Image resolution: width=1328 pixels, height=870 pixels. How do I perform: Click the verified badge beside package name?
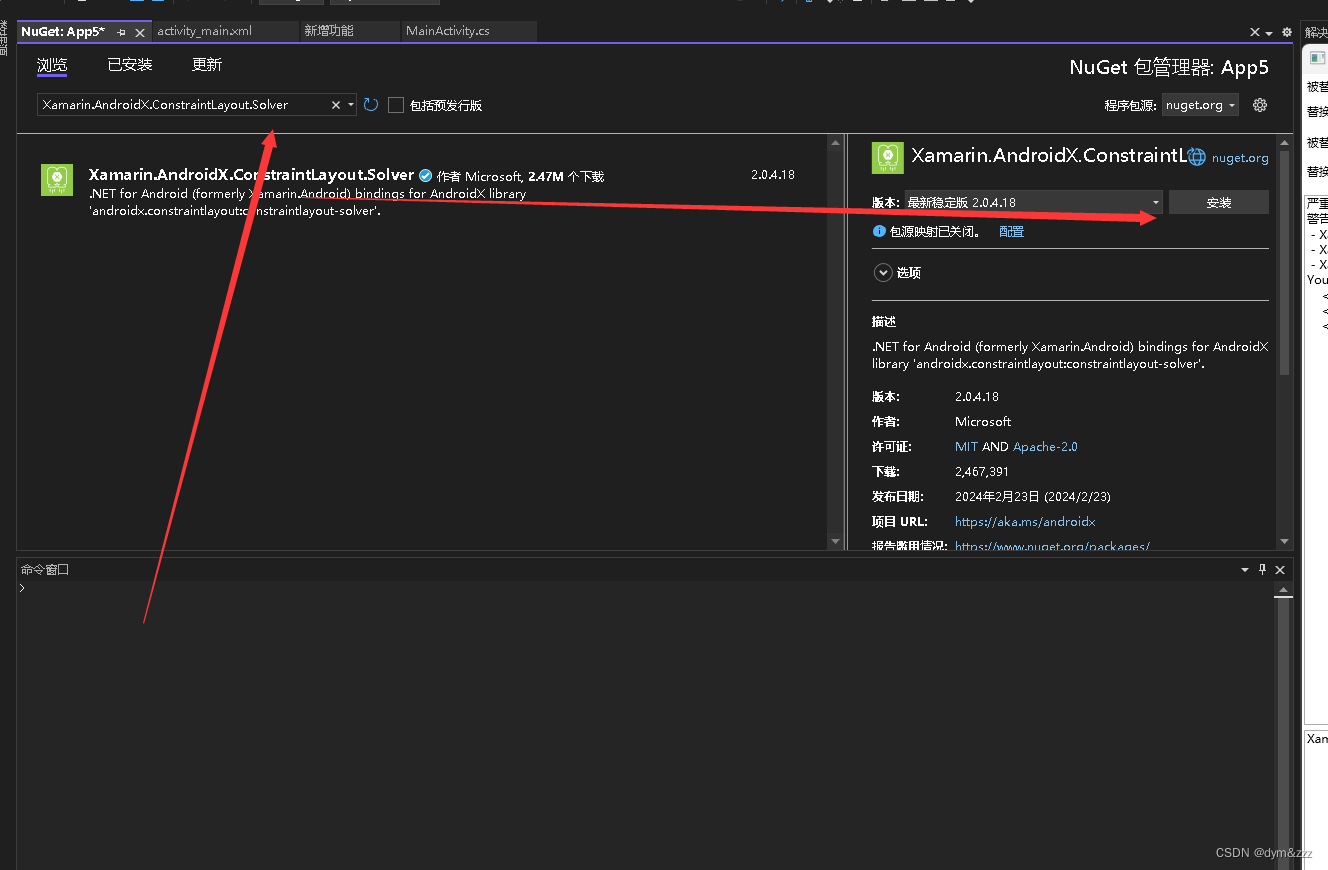tap(425, 175)
